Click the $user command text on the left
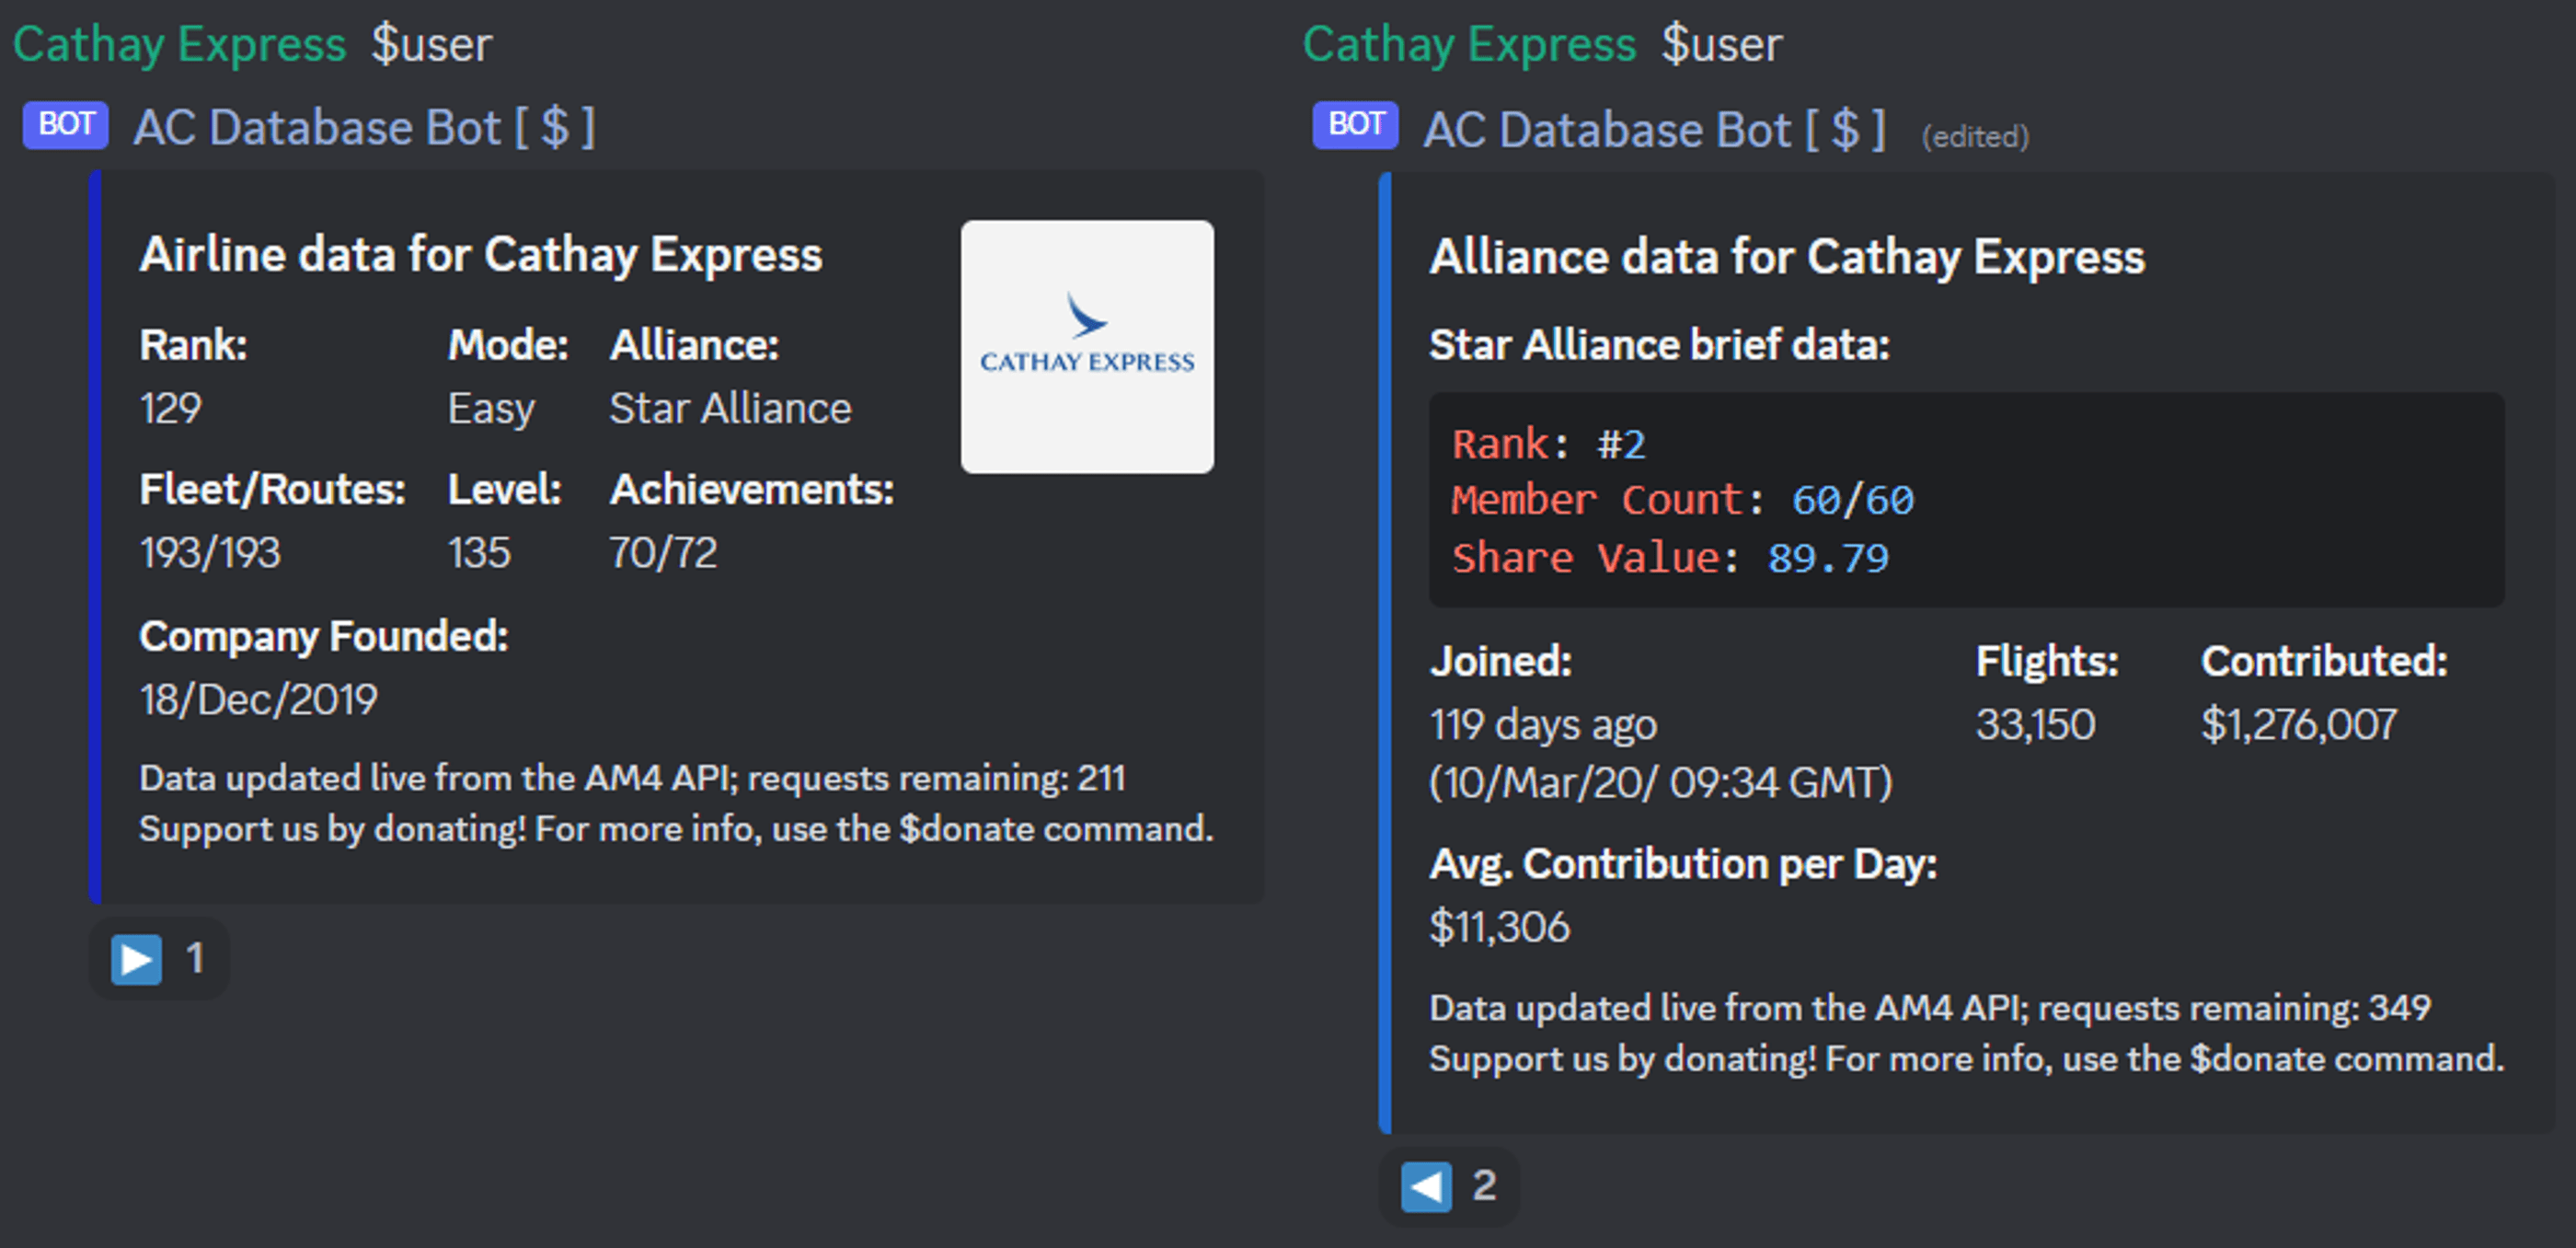2576x1248 pixels. click(432, 45)
